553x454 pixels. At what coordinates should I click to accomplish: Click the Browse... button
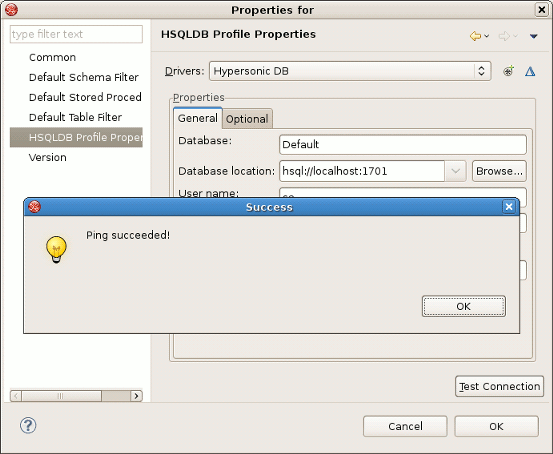[499, 171]
